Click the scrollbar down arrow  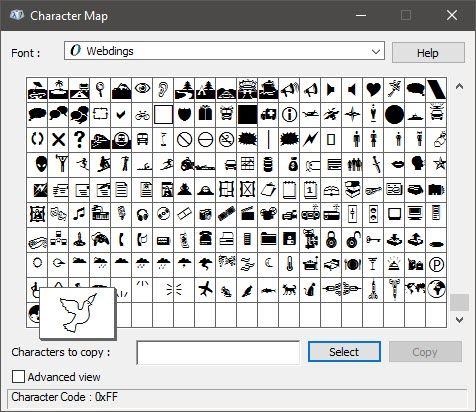[459, 319]
